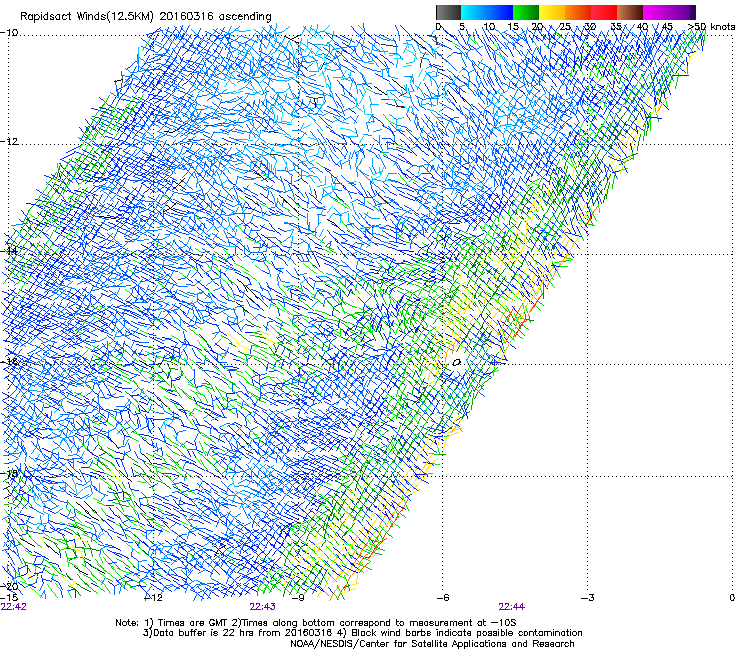The height and width of the screenshot is (650, 740).
Task: Select the '-12' latitude label on left axis
Action: 9,142
